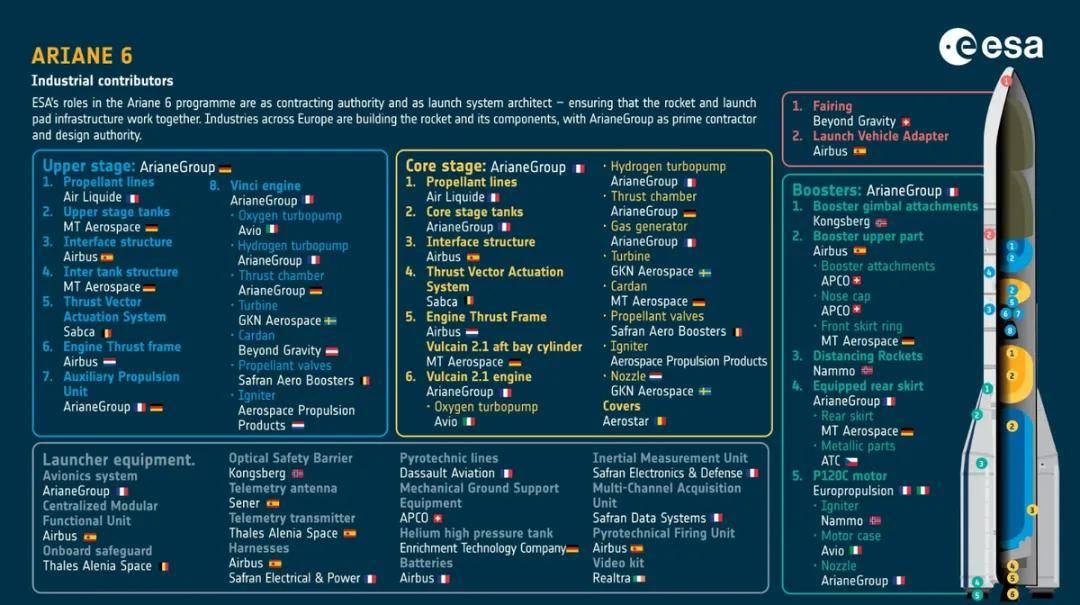Click the Front skirt ring label
This screenshot has height=605, width=1080.
[861, 326]
